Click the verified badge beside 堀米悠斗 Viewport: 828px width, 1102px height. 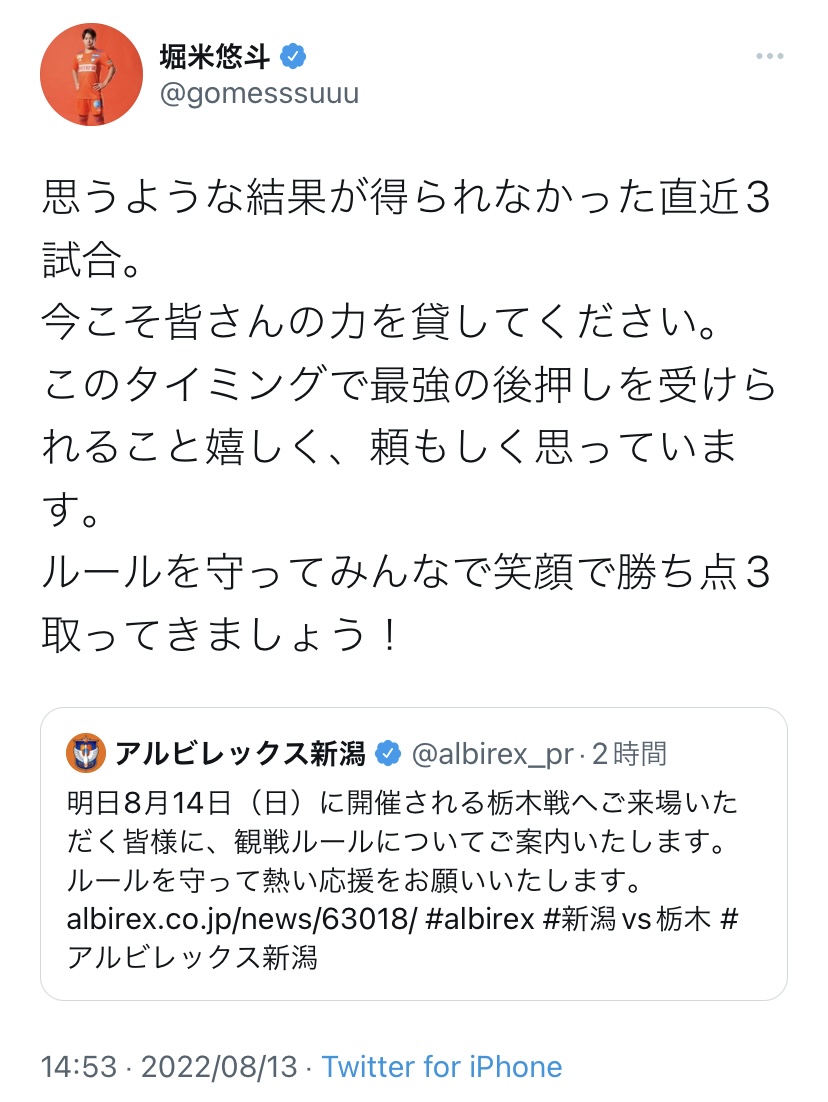tap(292, 56)
